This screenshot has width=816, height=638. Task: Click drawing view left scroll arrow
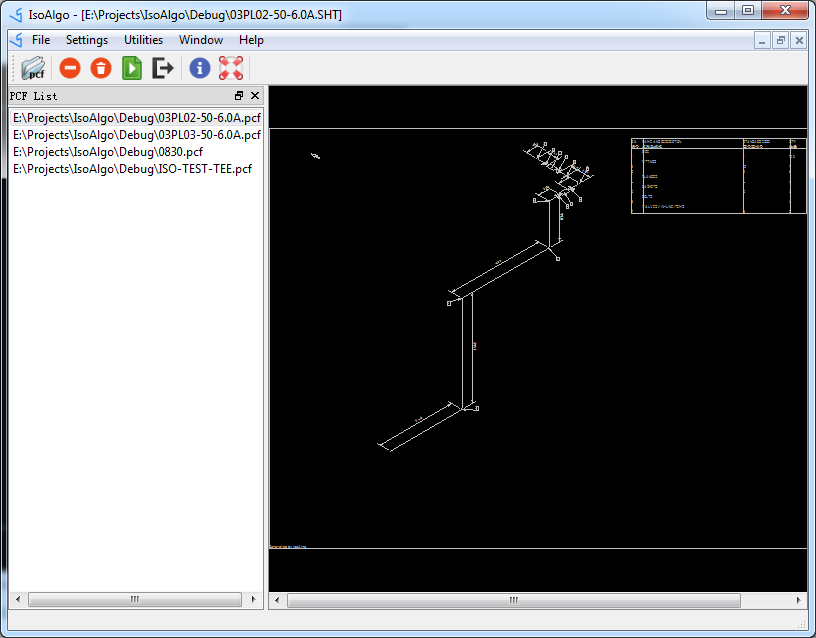[x=277, y=601]
